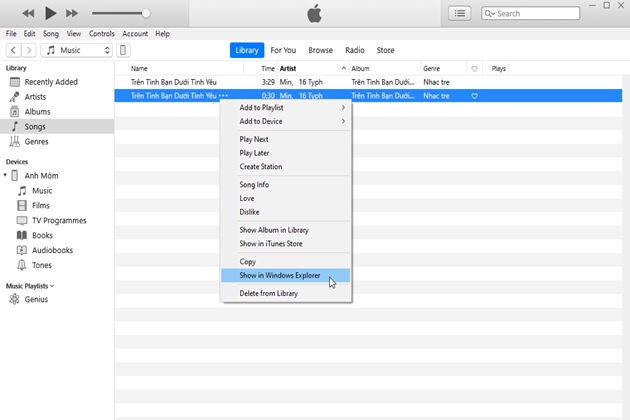
Task: Open the Controls menu
Action: (x=102, y=34)
